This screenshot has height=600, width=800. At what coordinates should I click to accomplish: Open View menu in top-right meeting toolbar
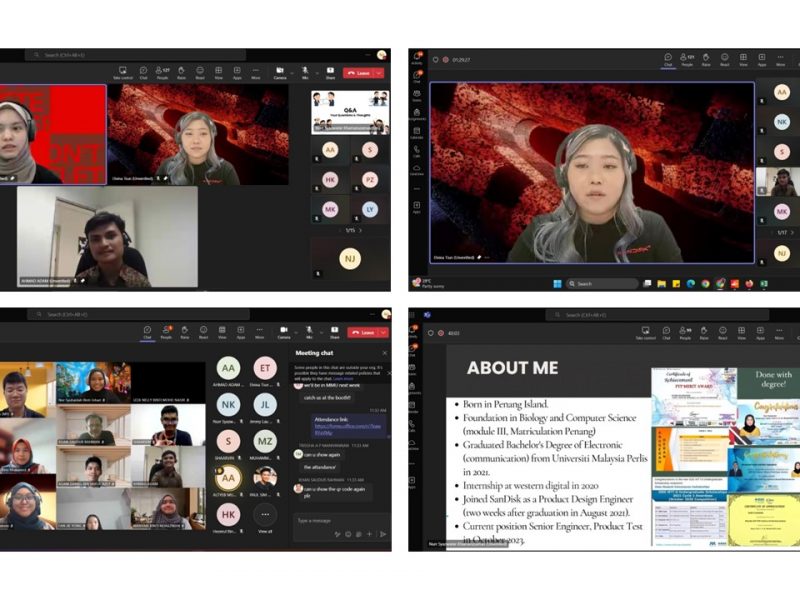click(743, 59)
